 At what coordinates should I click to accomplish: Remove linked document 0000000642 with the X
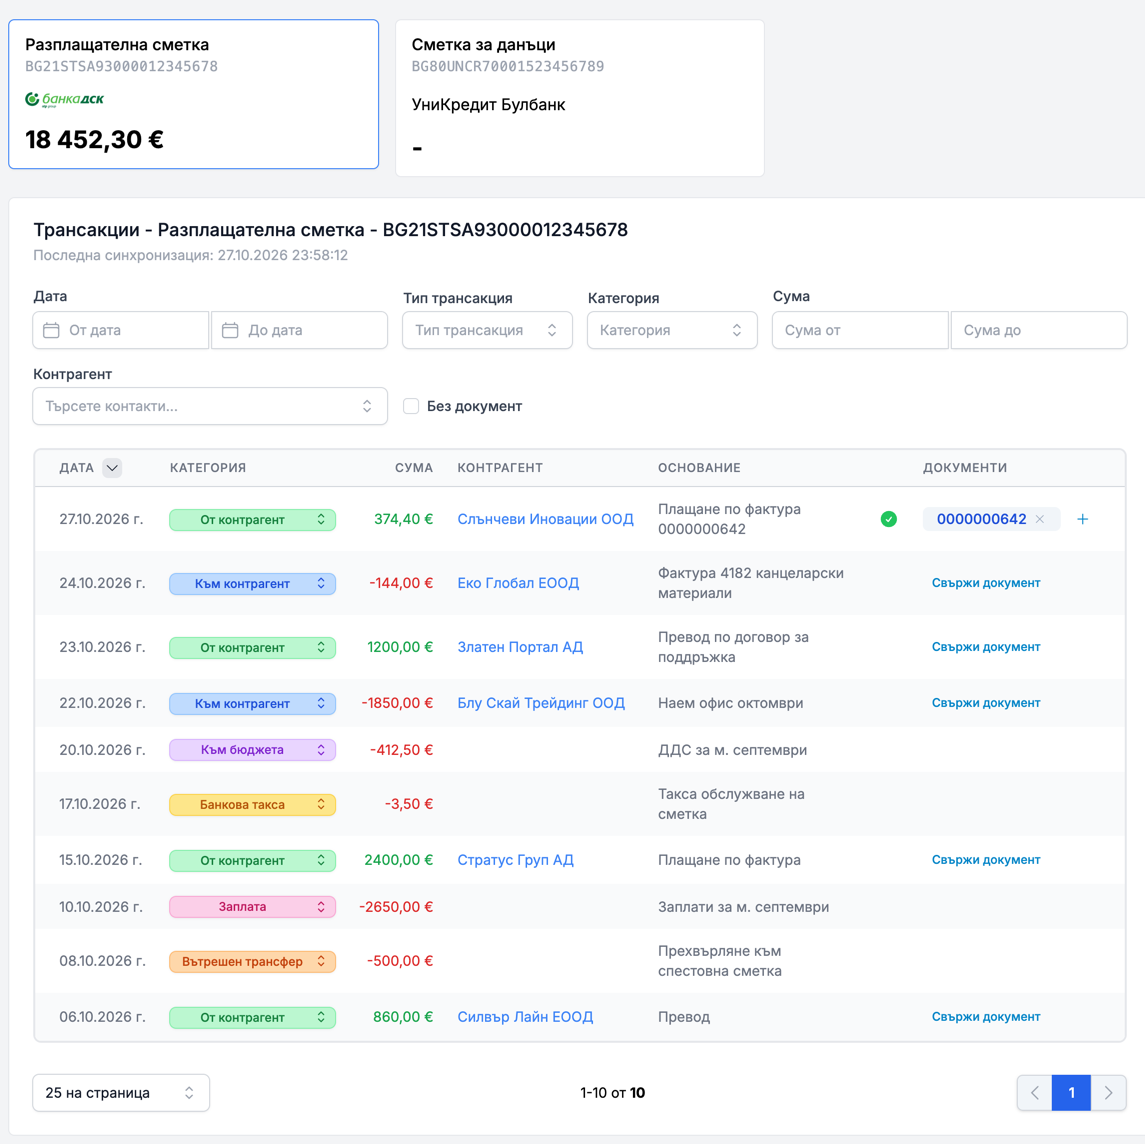click(1040, 519)
